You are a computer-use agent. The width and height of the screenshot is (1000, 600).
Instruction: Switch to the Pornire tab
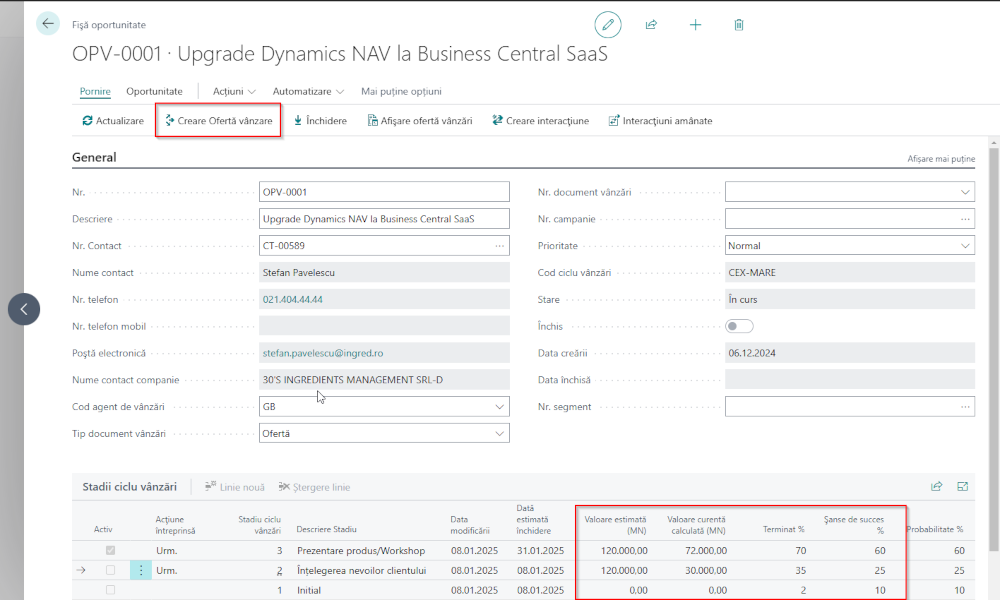click(x=95, y=91)
